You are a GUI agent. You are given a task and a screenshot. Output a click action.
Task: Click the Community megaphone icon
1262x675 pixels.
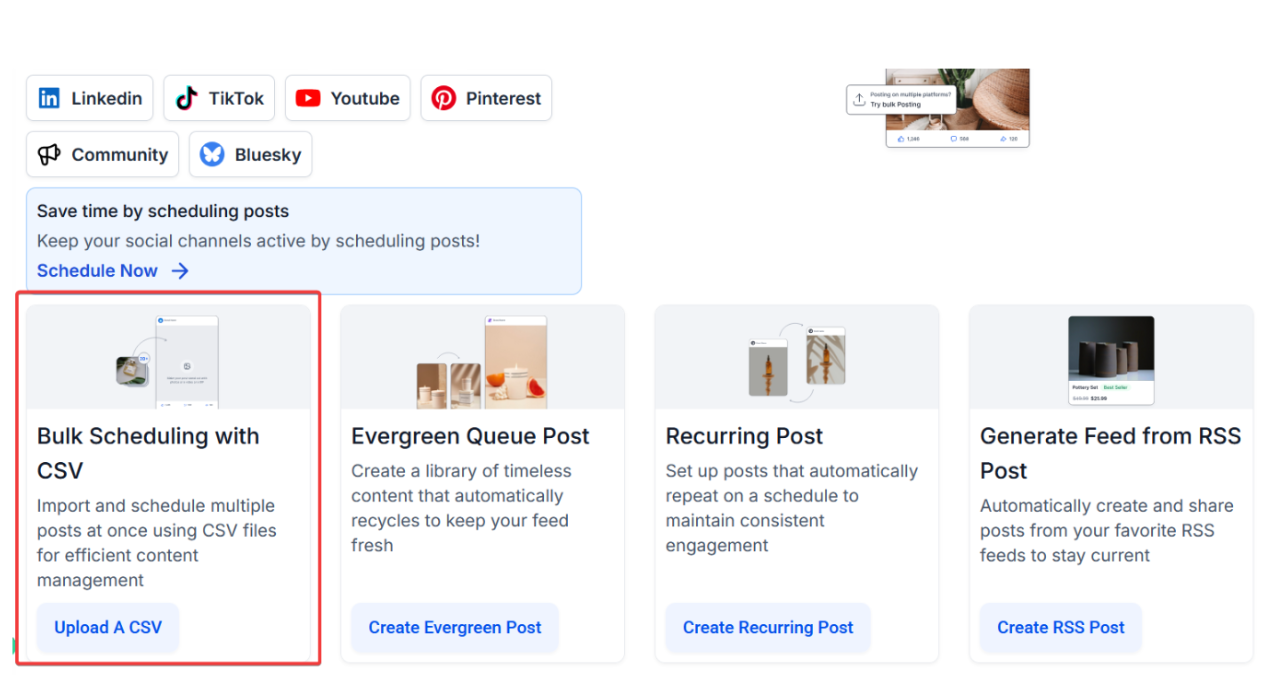coord(49,155)
